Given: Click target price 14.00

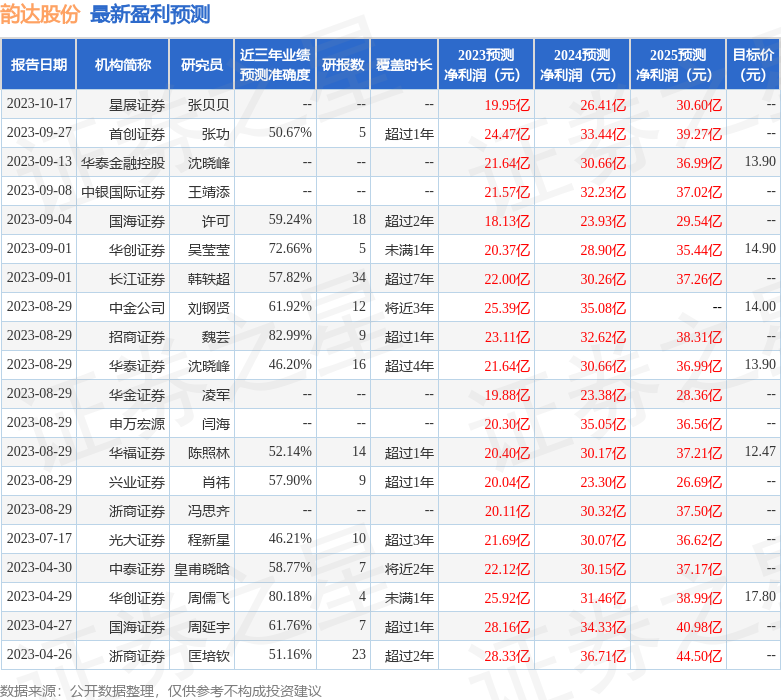Looking at the screenshot, I should tap(760, 306).
